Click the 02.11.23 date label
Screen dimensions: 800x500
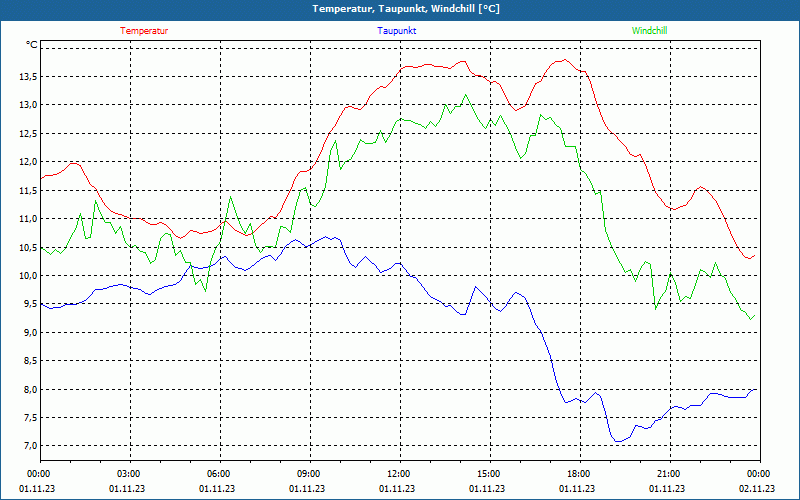click(757, 488)
